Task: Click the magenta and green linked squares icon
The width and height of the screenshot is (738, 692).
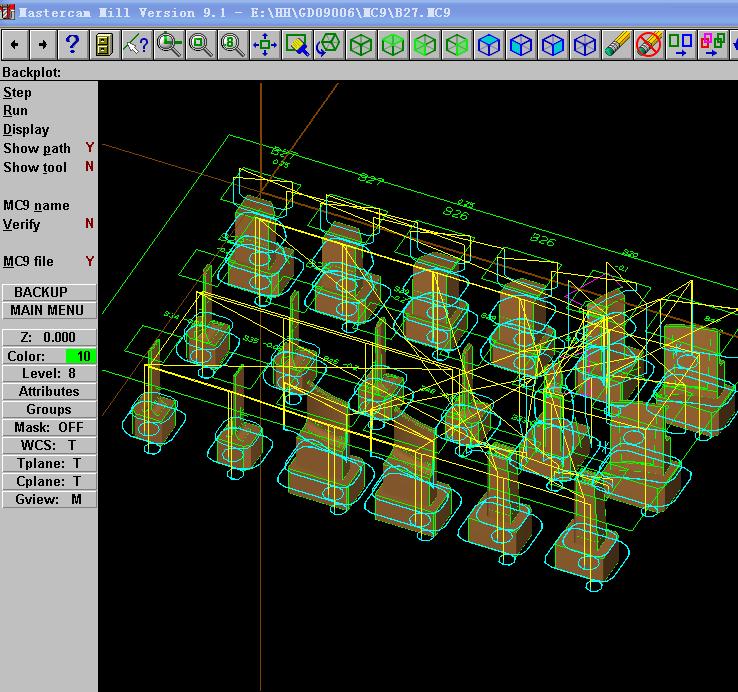Action: (x=713, y=44)
